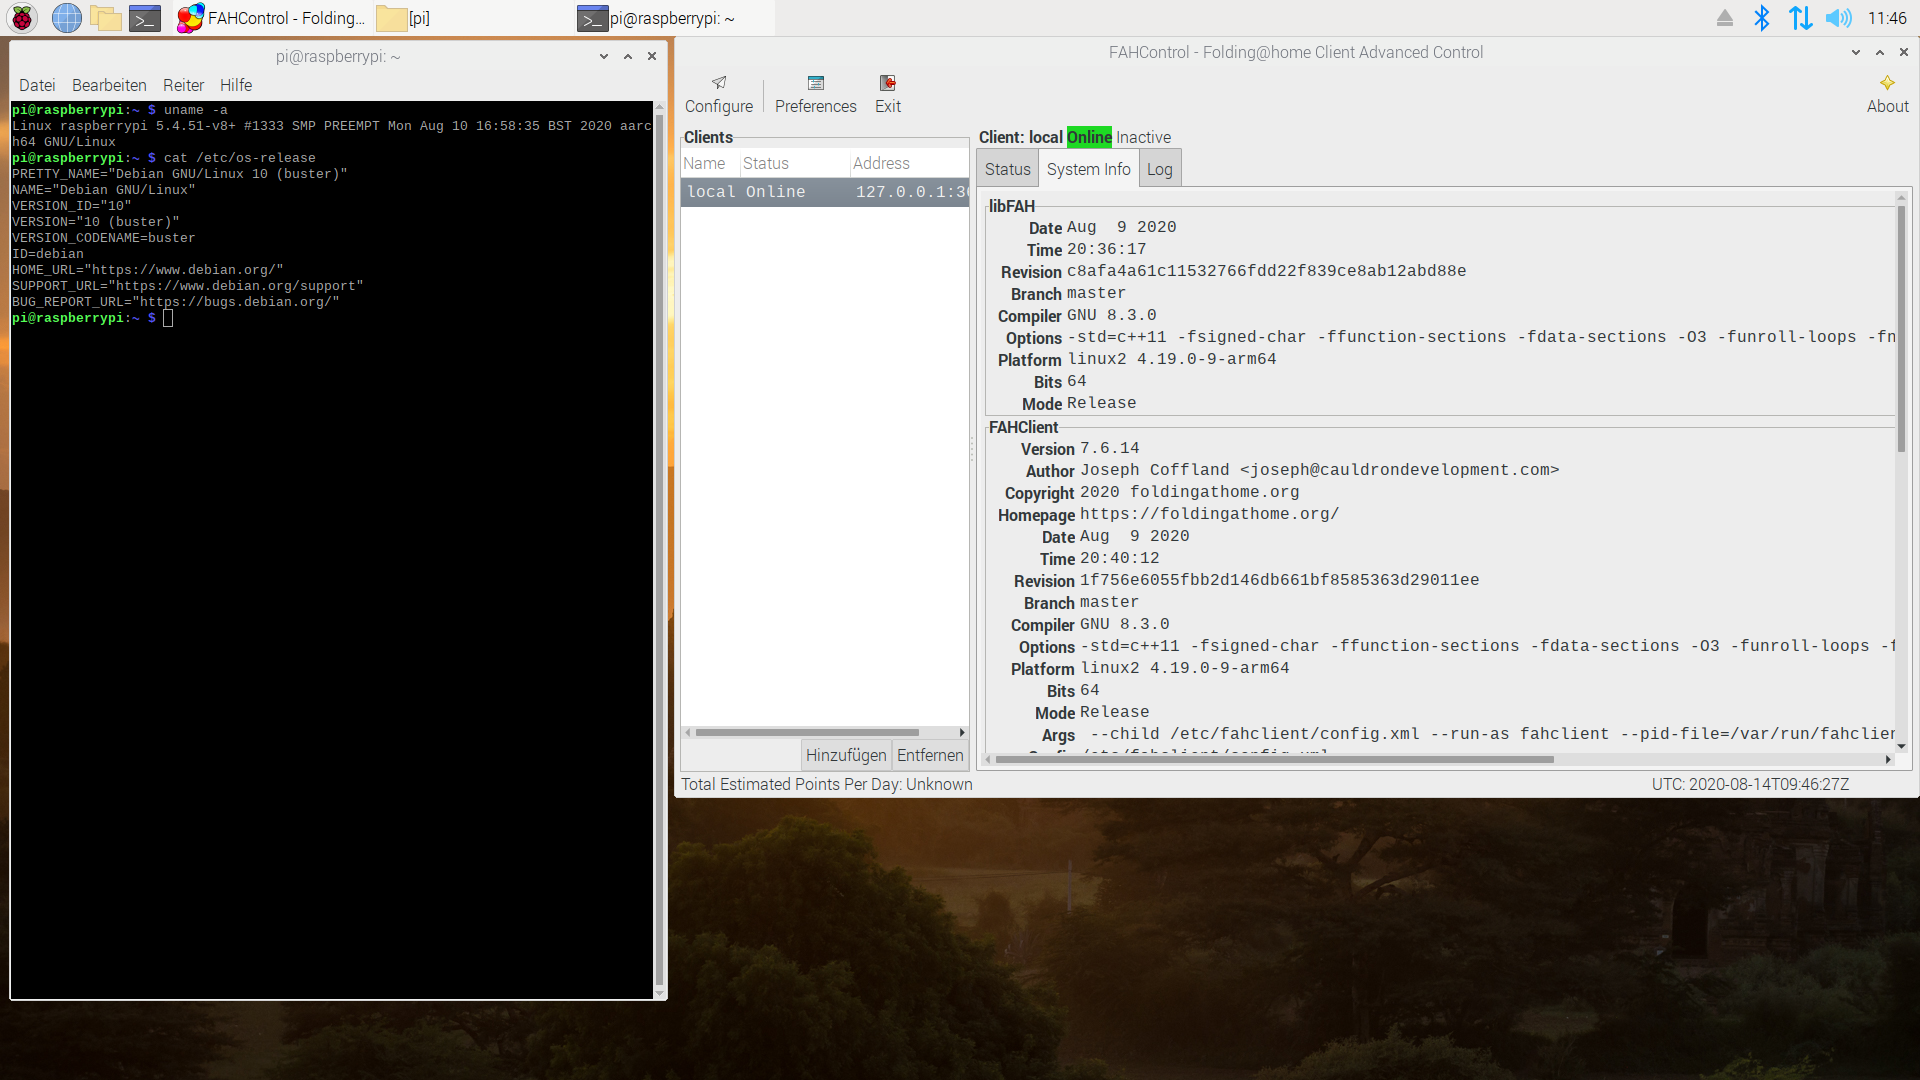Viewport: 1920px width, 1080px height.
Task: Open the Raspberry Pi main menu
Action: point(22,18)
